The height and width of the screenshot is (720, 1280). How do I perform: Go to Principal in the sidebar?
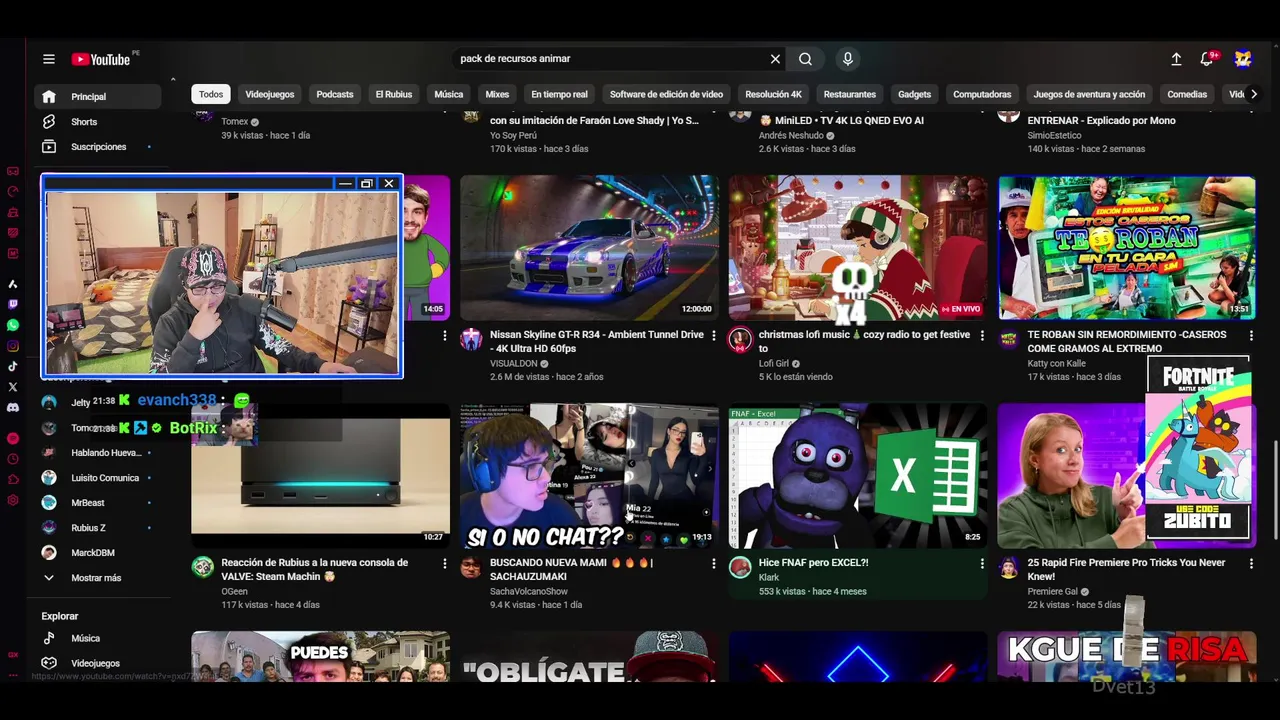coord(98,97)
